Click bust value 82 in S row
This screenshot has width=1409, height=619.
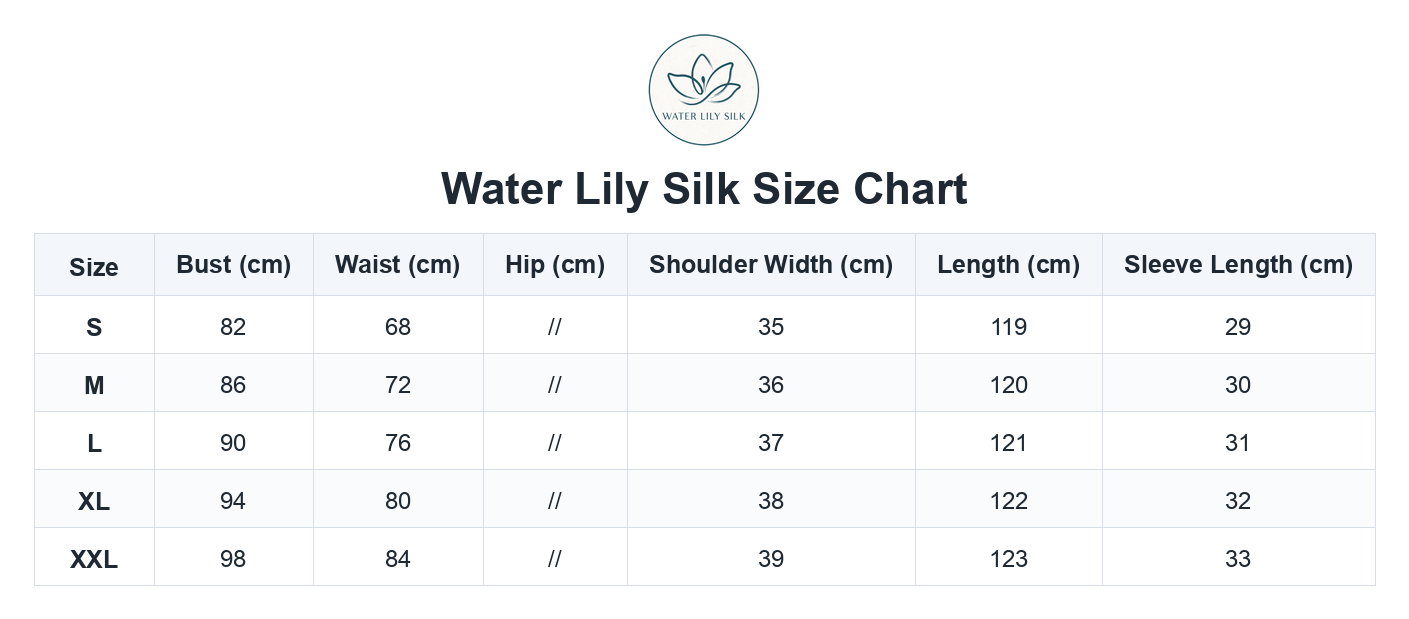point(233,327)
